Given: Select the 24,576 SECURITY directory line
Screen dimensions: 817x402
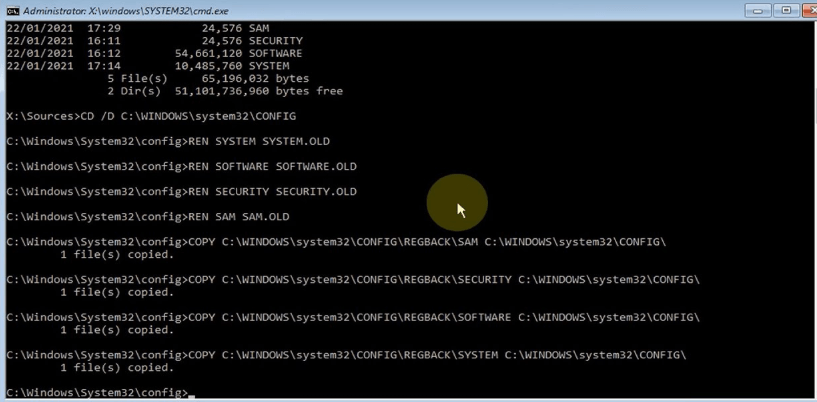Looking at the screenshot, I should coord(155,41).
